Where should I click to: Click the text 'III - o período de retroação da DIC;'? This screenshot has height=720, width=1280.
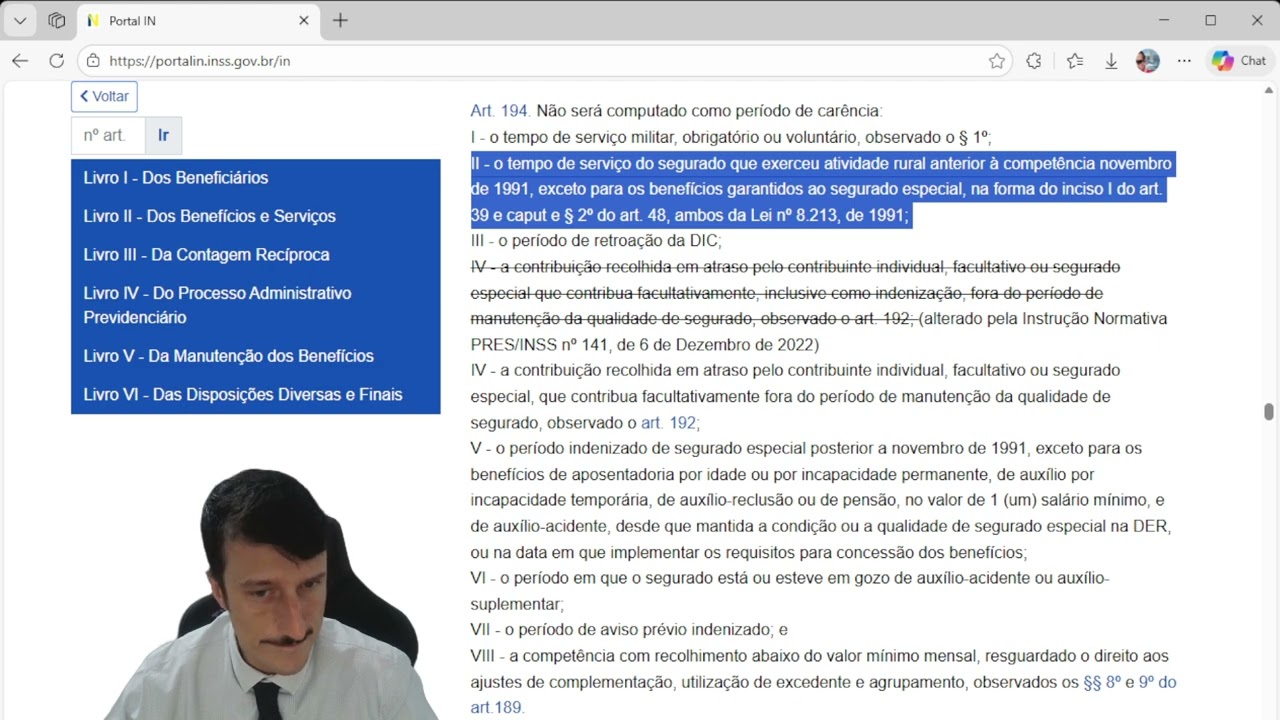pos(596,241)
